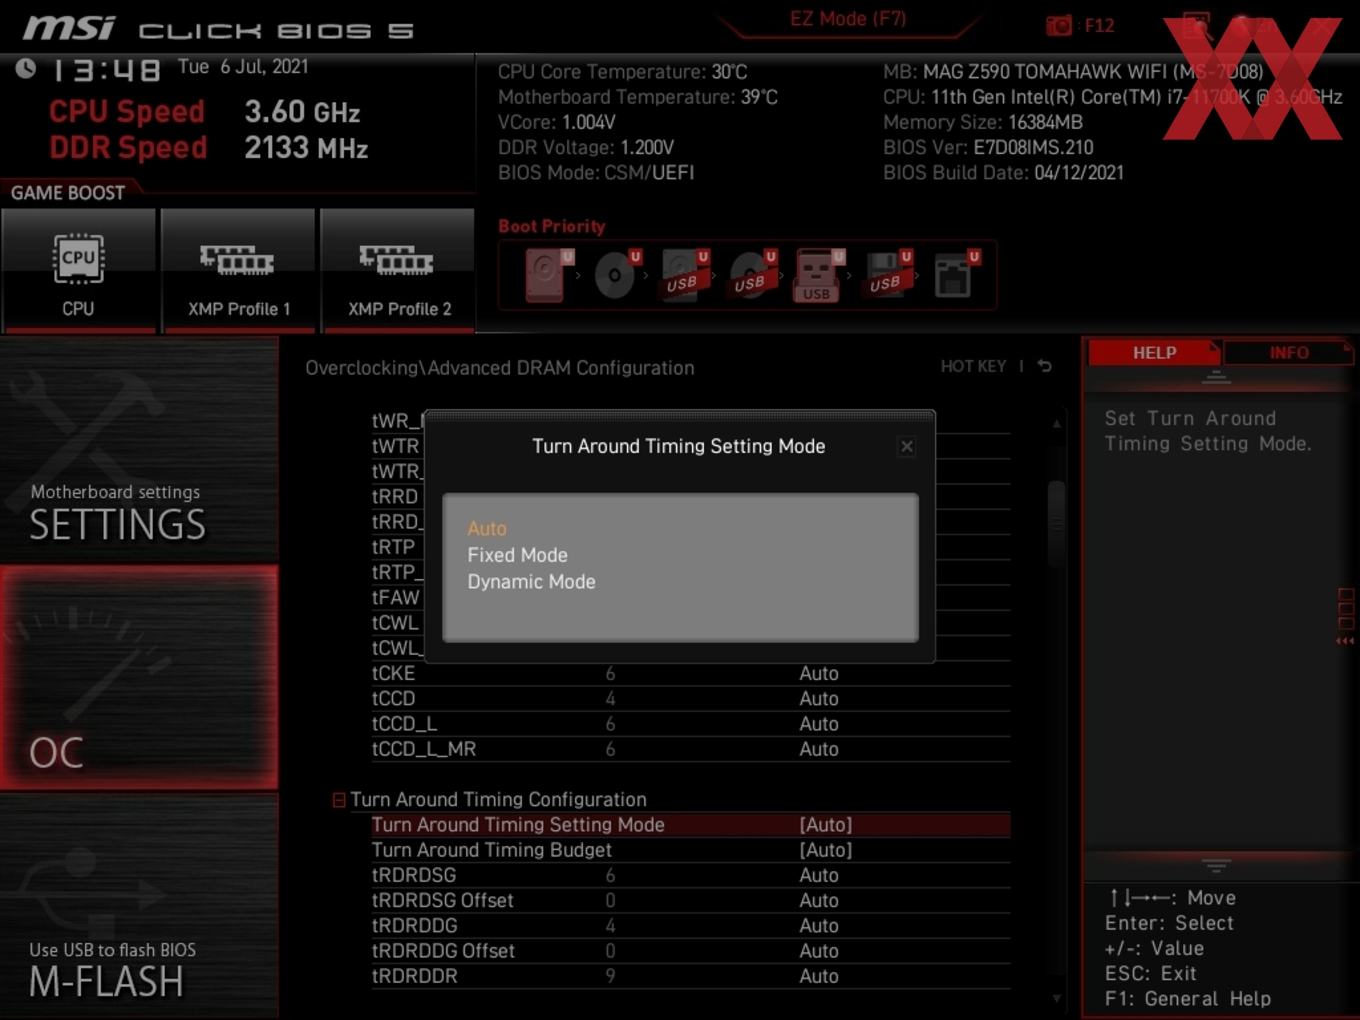This screenshot has width=1360, height=1020.
Task: Switch to EZ Mode (F7)
Action: pos(848,19)
